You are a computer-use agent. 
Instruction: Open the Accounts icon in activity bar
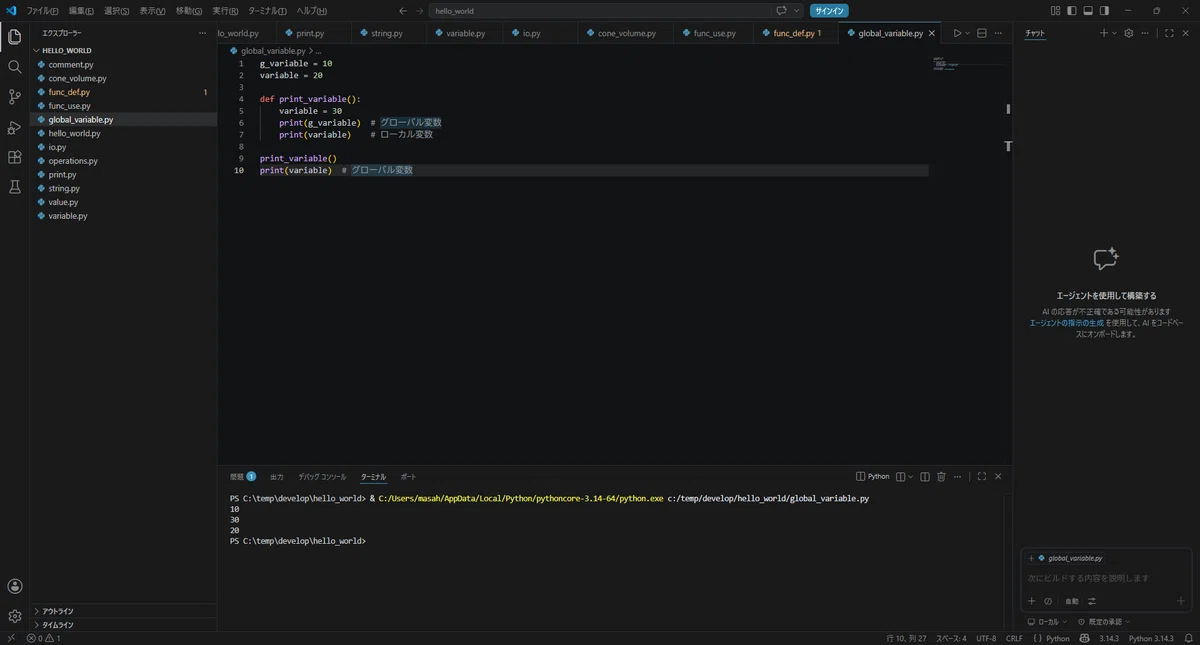coord(14,586)
